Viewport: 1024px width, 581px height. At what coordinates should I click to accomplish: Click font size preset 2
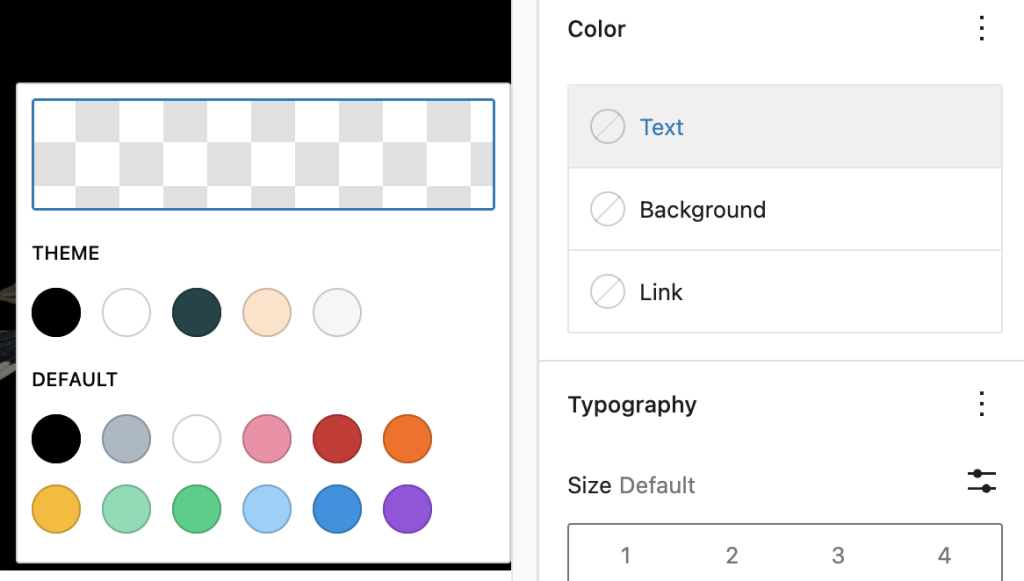(x=731, y=555)
